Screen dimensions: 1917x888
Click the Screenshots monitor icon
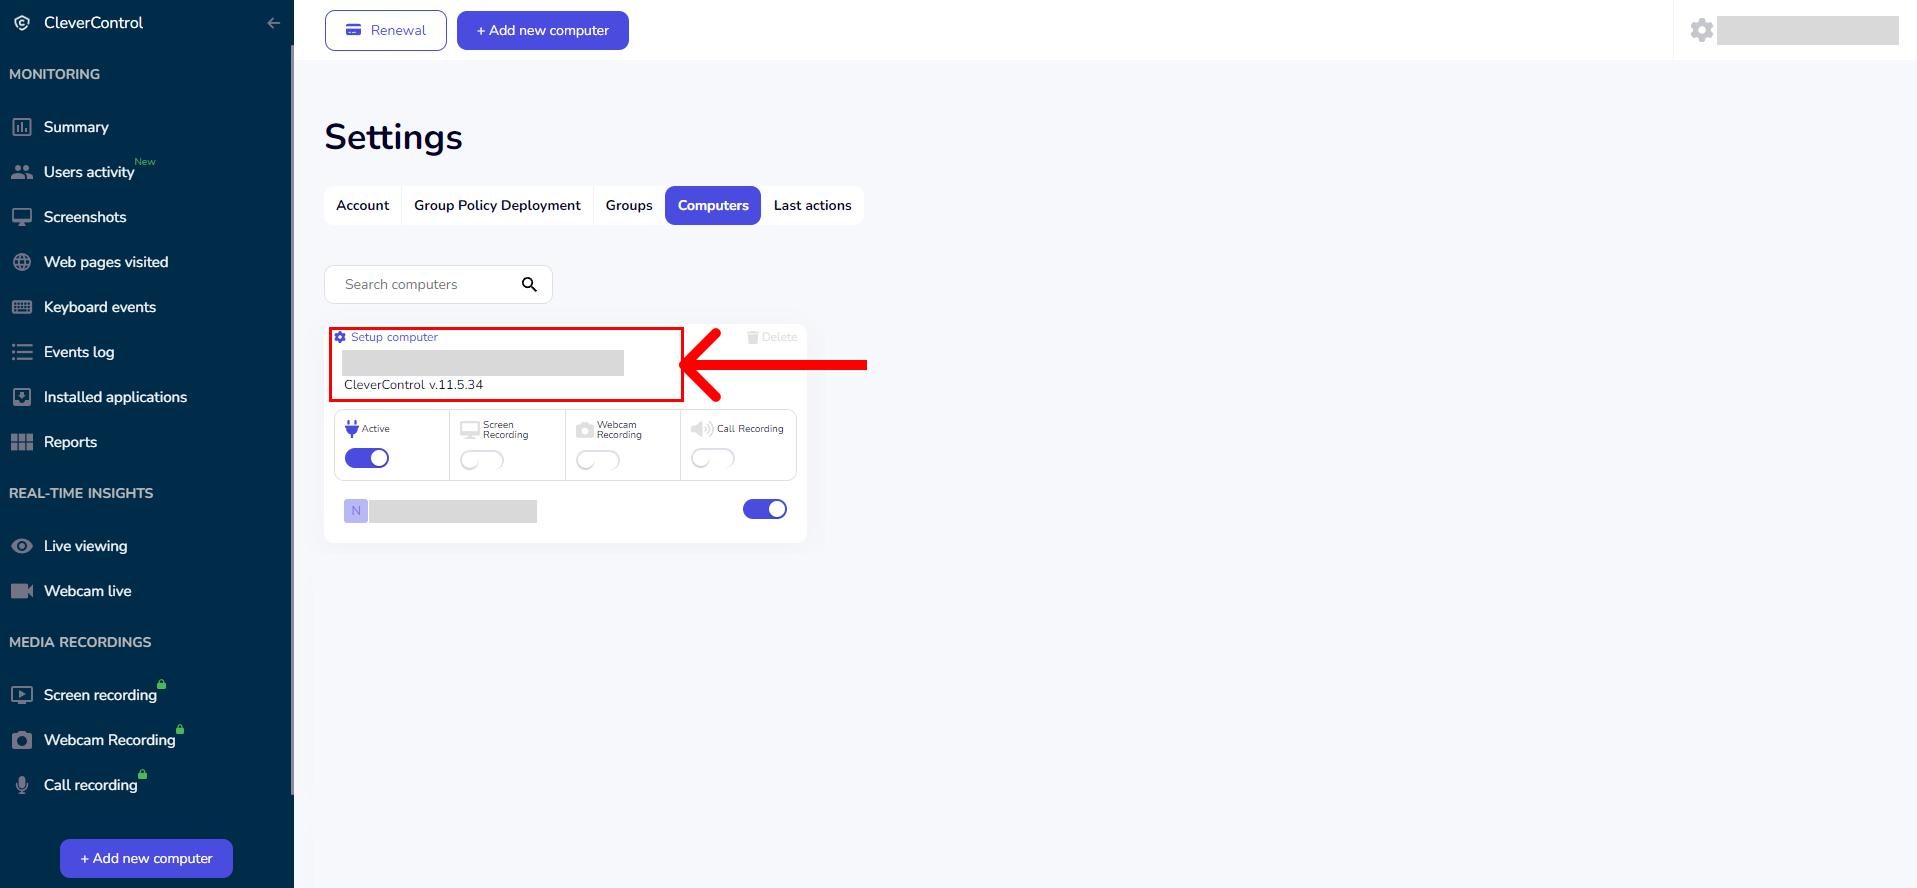(x=22, y=217)
